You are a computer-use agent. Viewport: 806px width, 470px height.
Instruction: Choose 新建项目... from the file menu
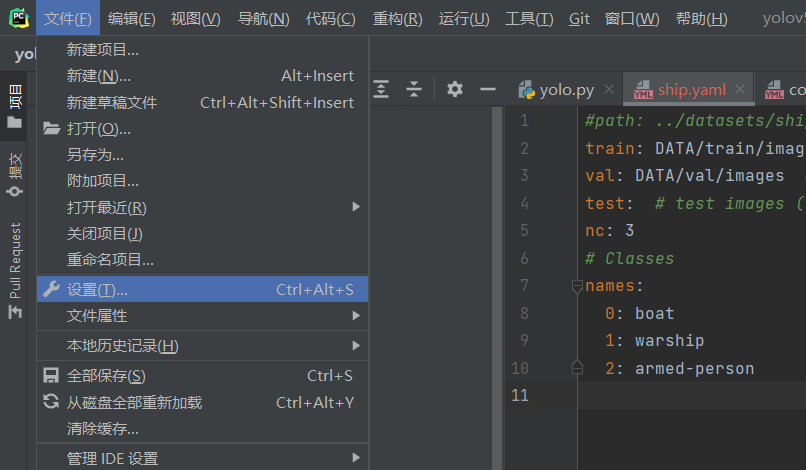pyautogui.click(x=203, y=50)
